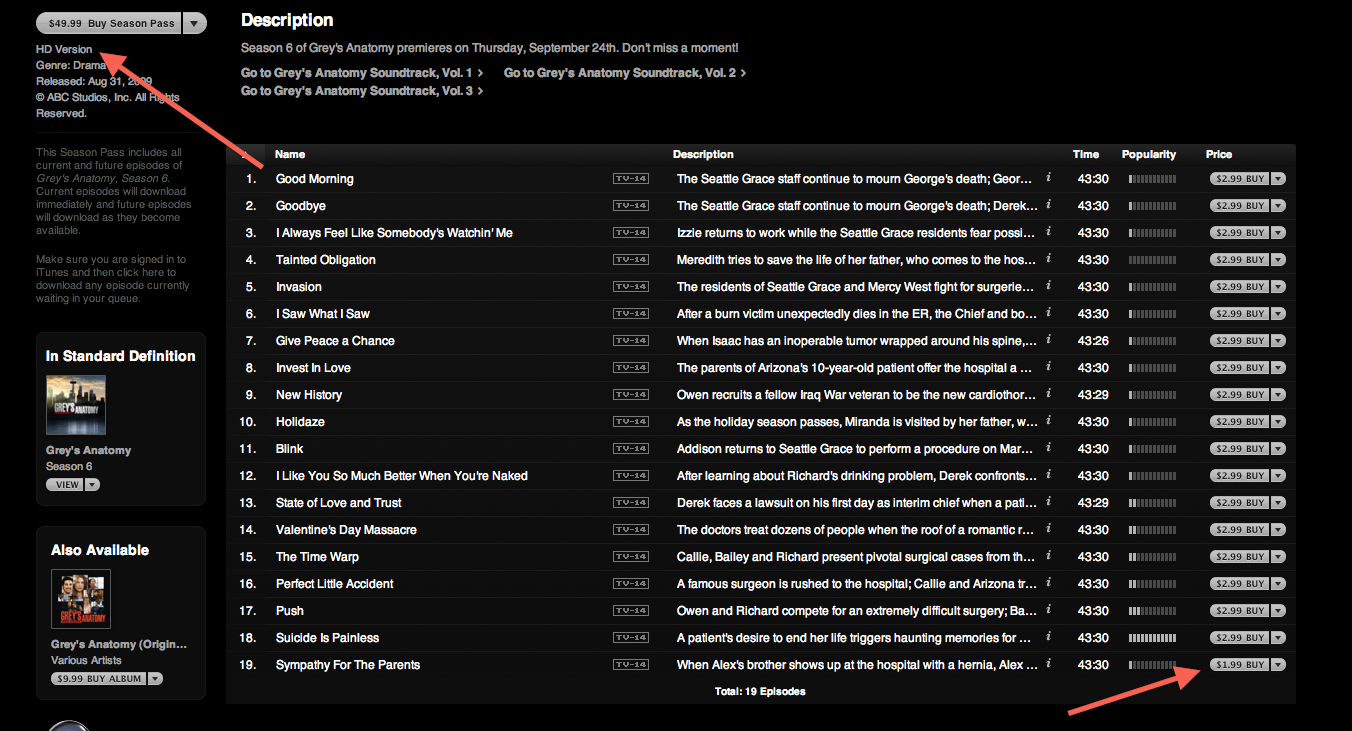
Task: Click TV-14 badge for Holidaze
Action: [631, 422]
